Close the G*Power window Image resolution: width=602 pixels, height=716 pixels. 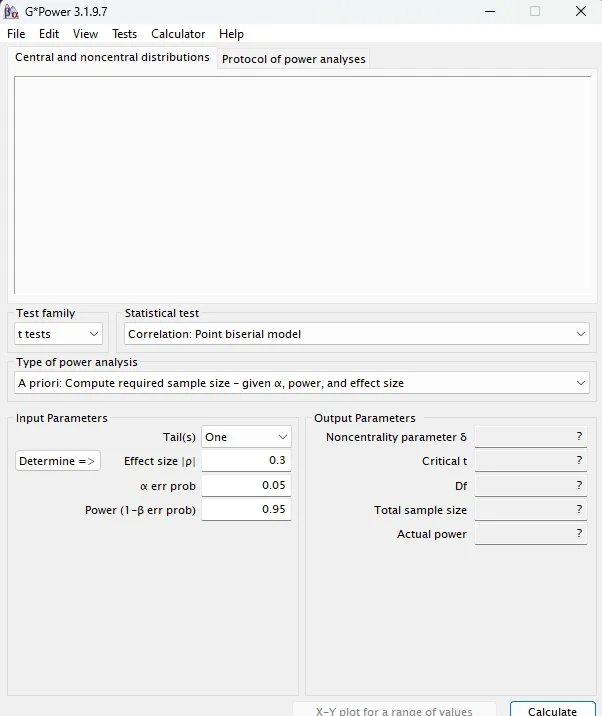point(581,11)
